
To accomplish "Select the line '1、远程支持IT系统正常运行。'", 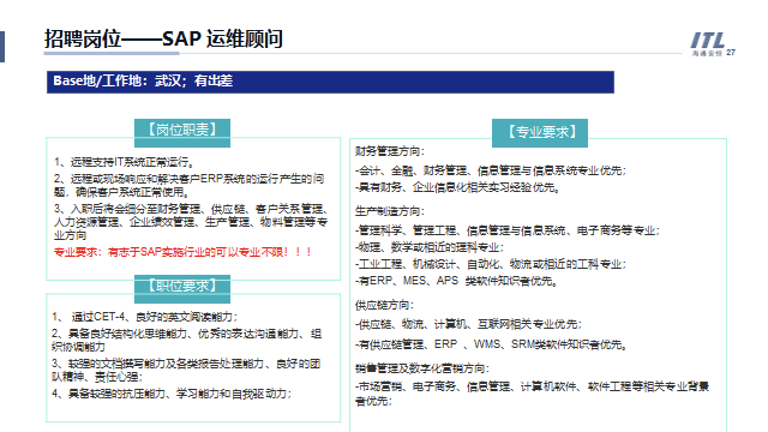I will tap(124, 162).
